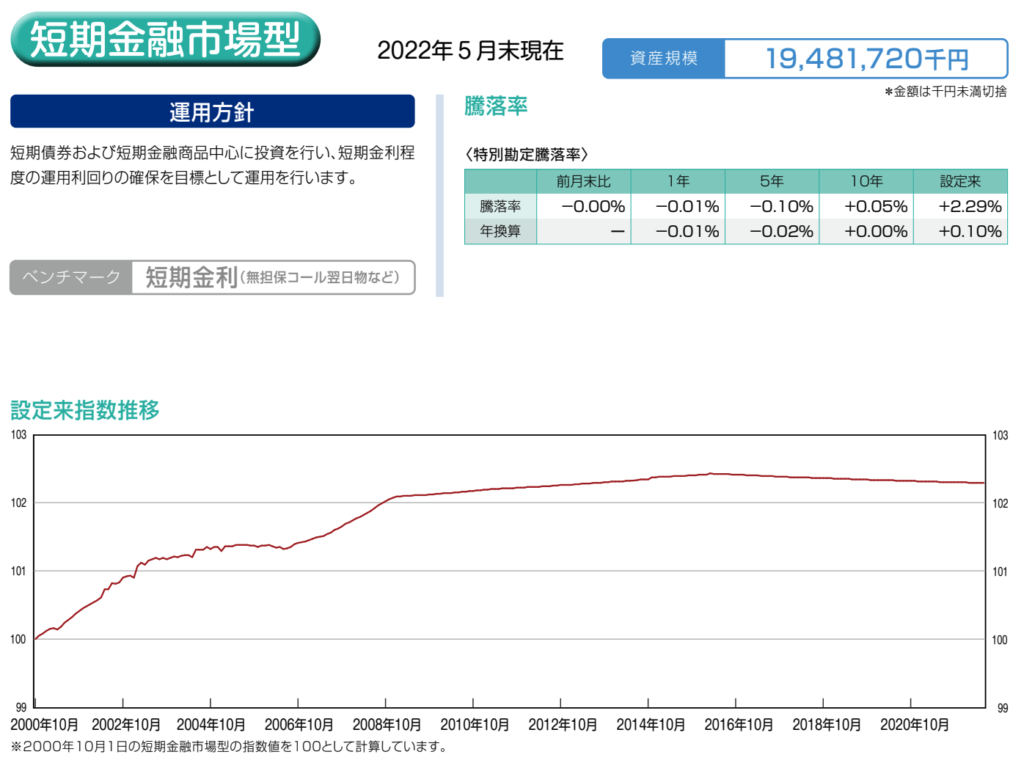Image resolution: width=1024 pixels, height=760 pixels.
Task: Select the 運用方針 header bar
Action: [x=212, y=111]
